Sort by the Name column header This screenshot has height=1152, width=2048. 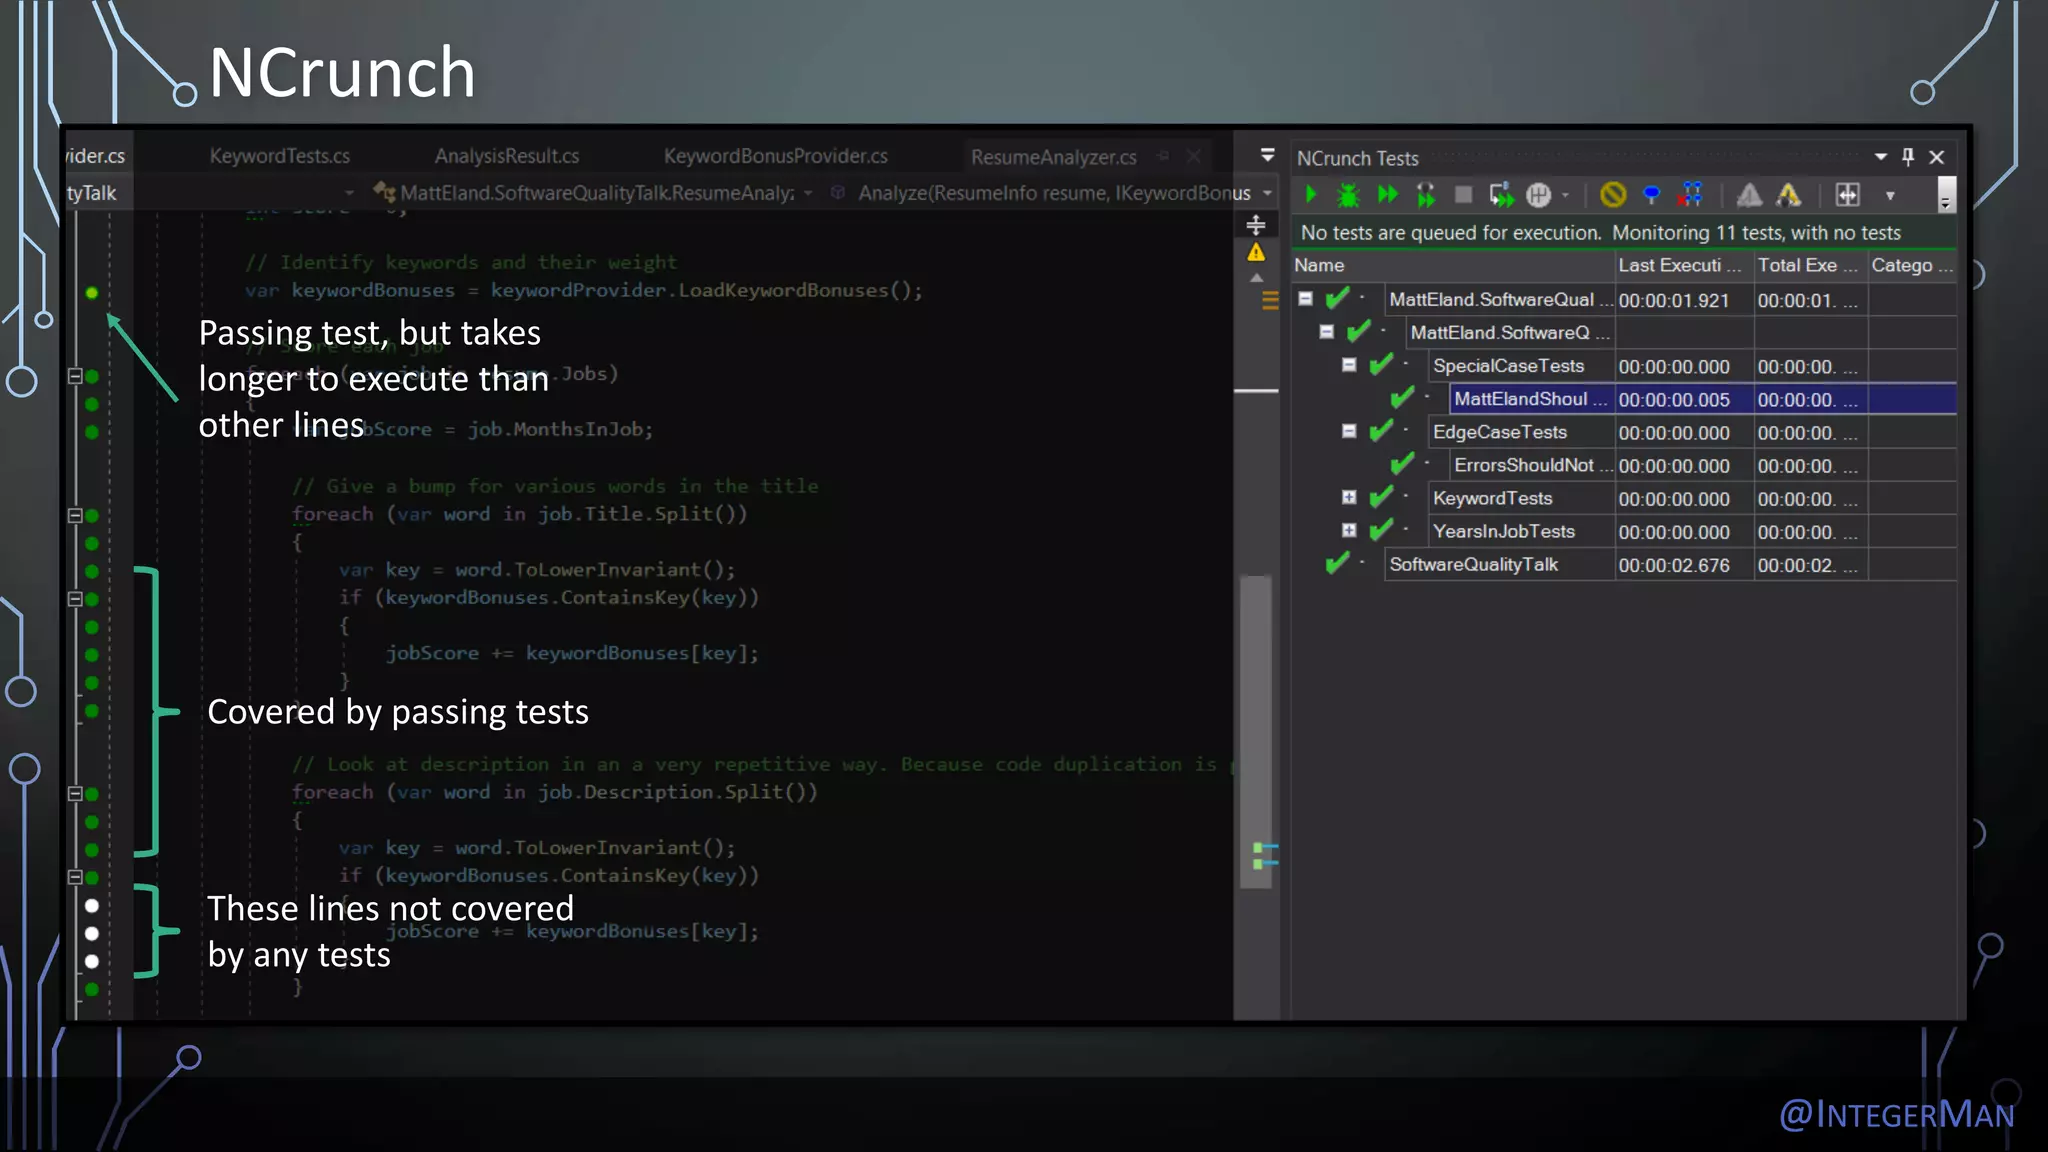pyautogui.click(x=1452, y=265)
